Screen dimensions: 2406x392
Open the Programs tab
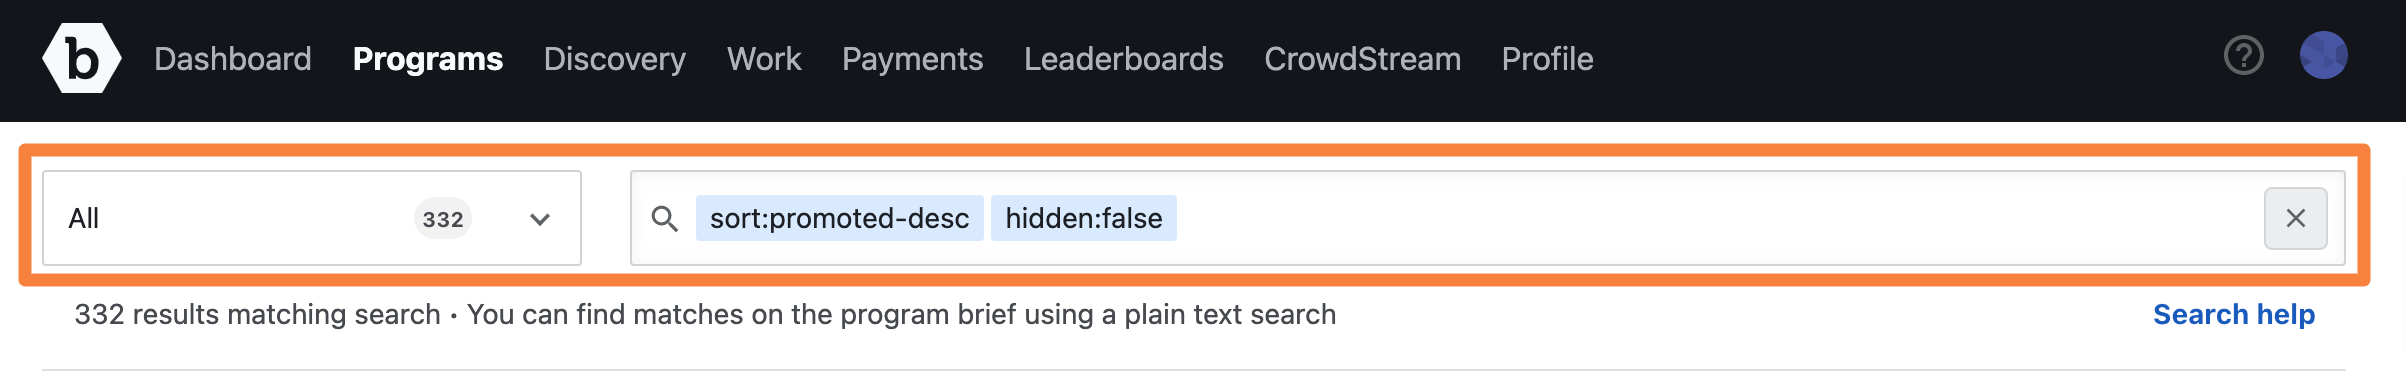428,59
